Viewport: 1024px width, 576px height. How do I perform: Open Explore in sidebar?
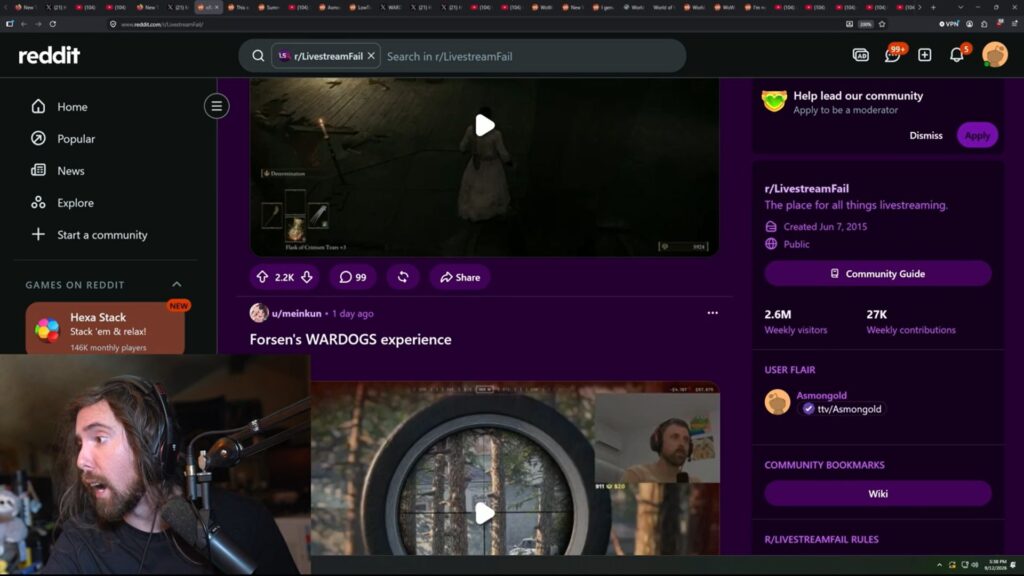pyautogui.click(x=75, y=203)
